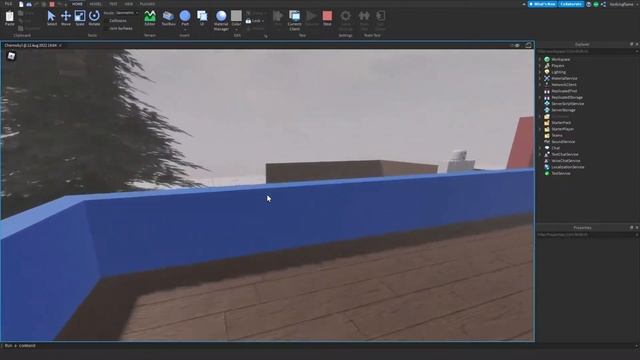Viewport: 640px width, 360px height.
Task: Select TestService in Explorer
Action: pos(560,173)
